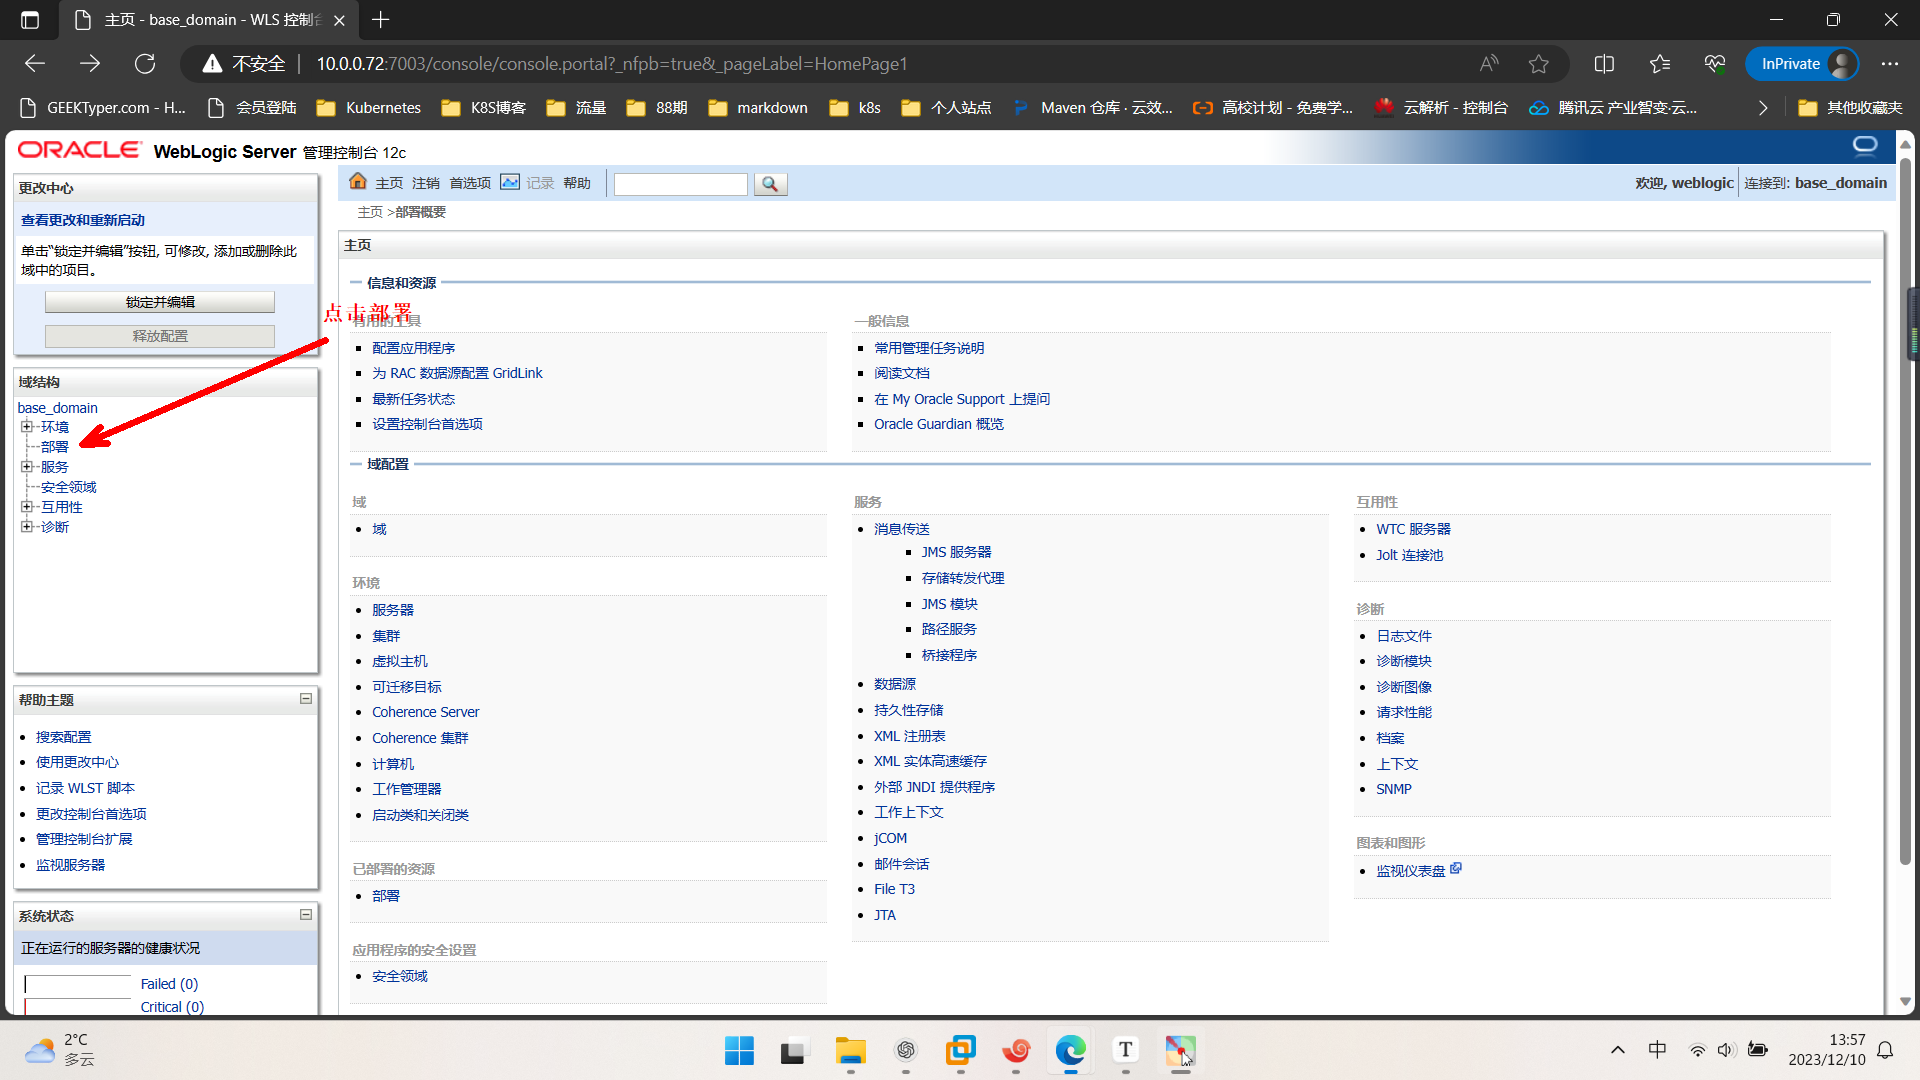
Task: Click 搜索配置 help topic link
Action: tap(64, 737)
